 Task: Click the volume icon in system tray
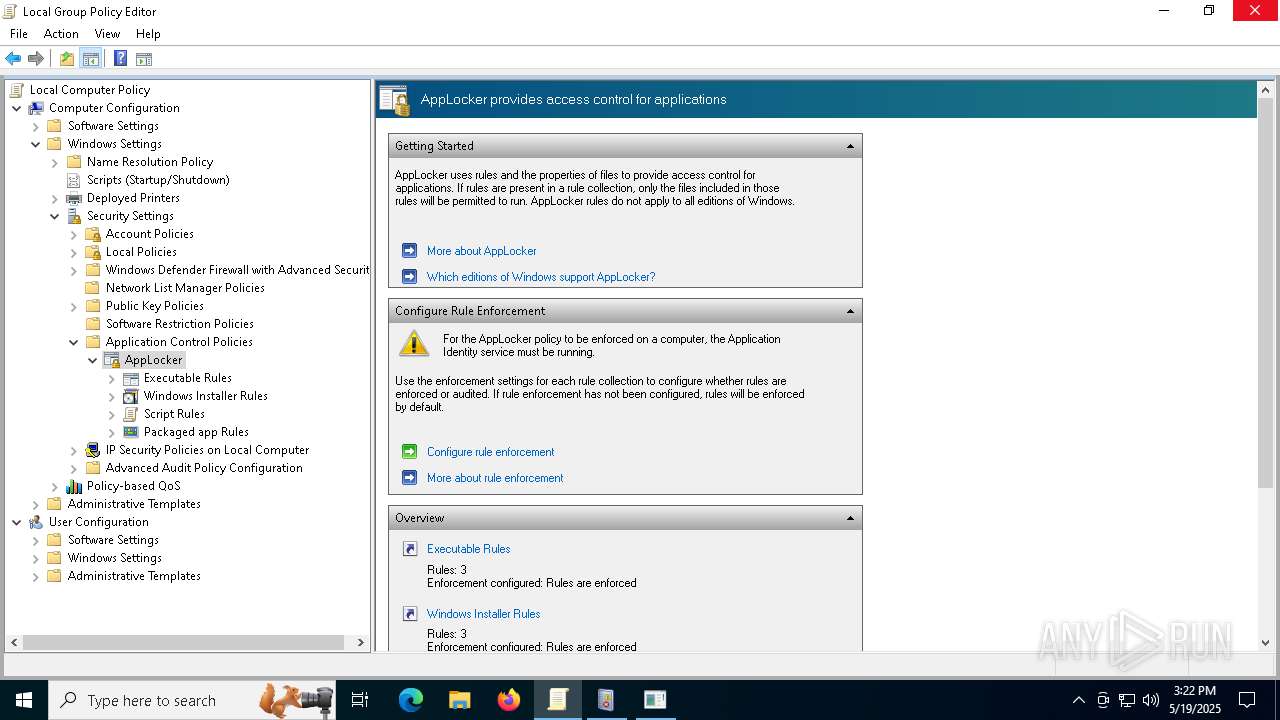(x=1150, y=700)
